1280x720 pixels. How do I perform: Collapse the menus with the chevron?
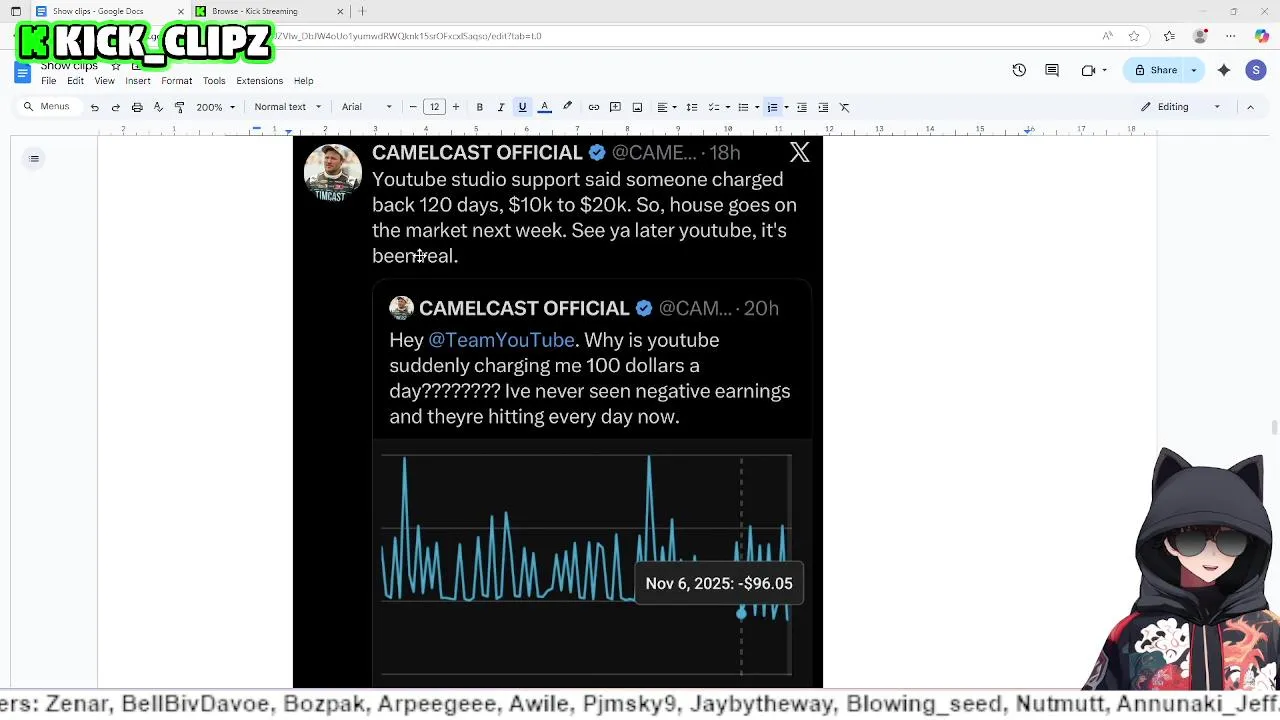click(x=1250, y=107)
